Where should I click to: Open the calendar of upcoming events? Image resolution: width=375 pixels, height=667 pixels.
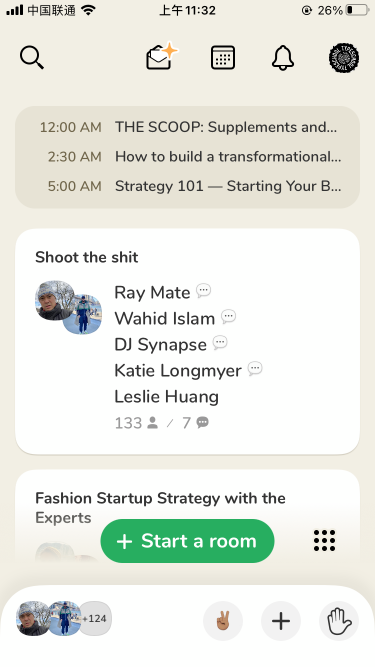(223, 57)
